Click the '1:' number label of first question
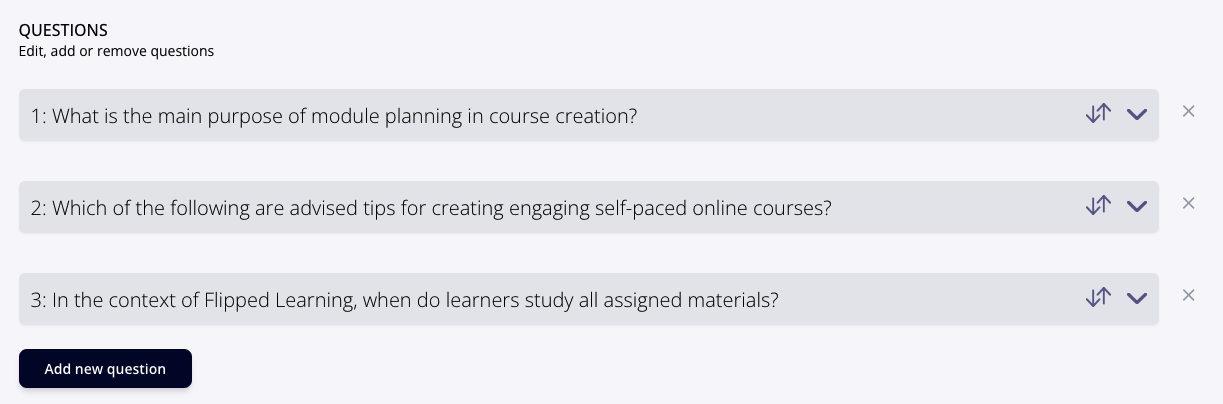 (38, 116)
